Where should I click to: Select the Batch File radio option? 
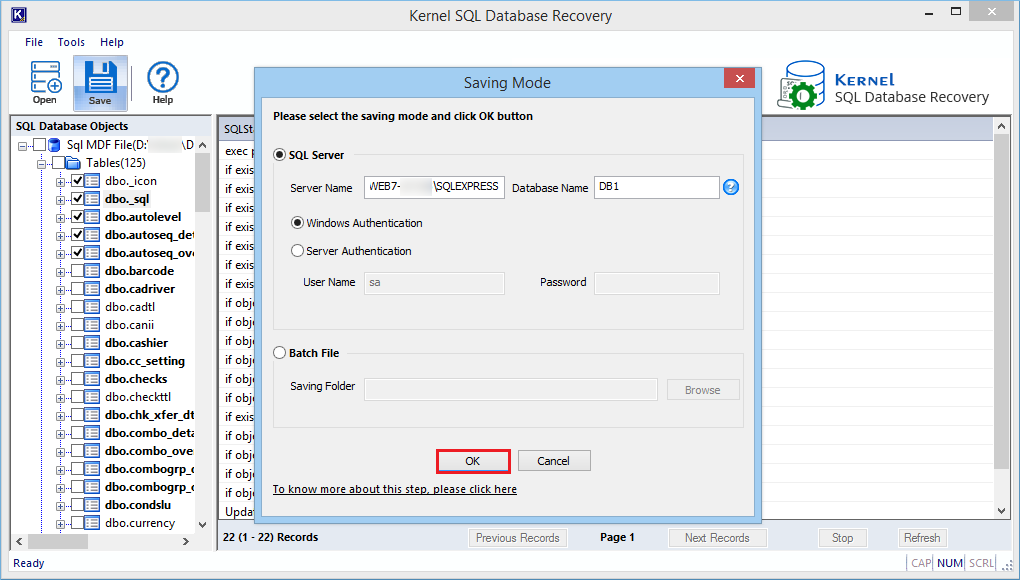(280, 353)
